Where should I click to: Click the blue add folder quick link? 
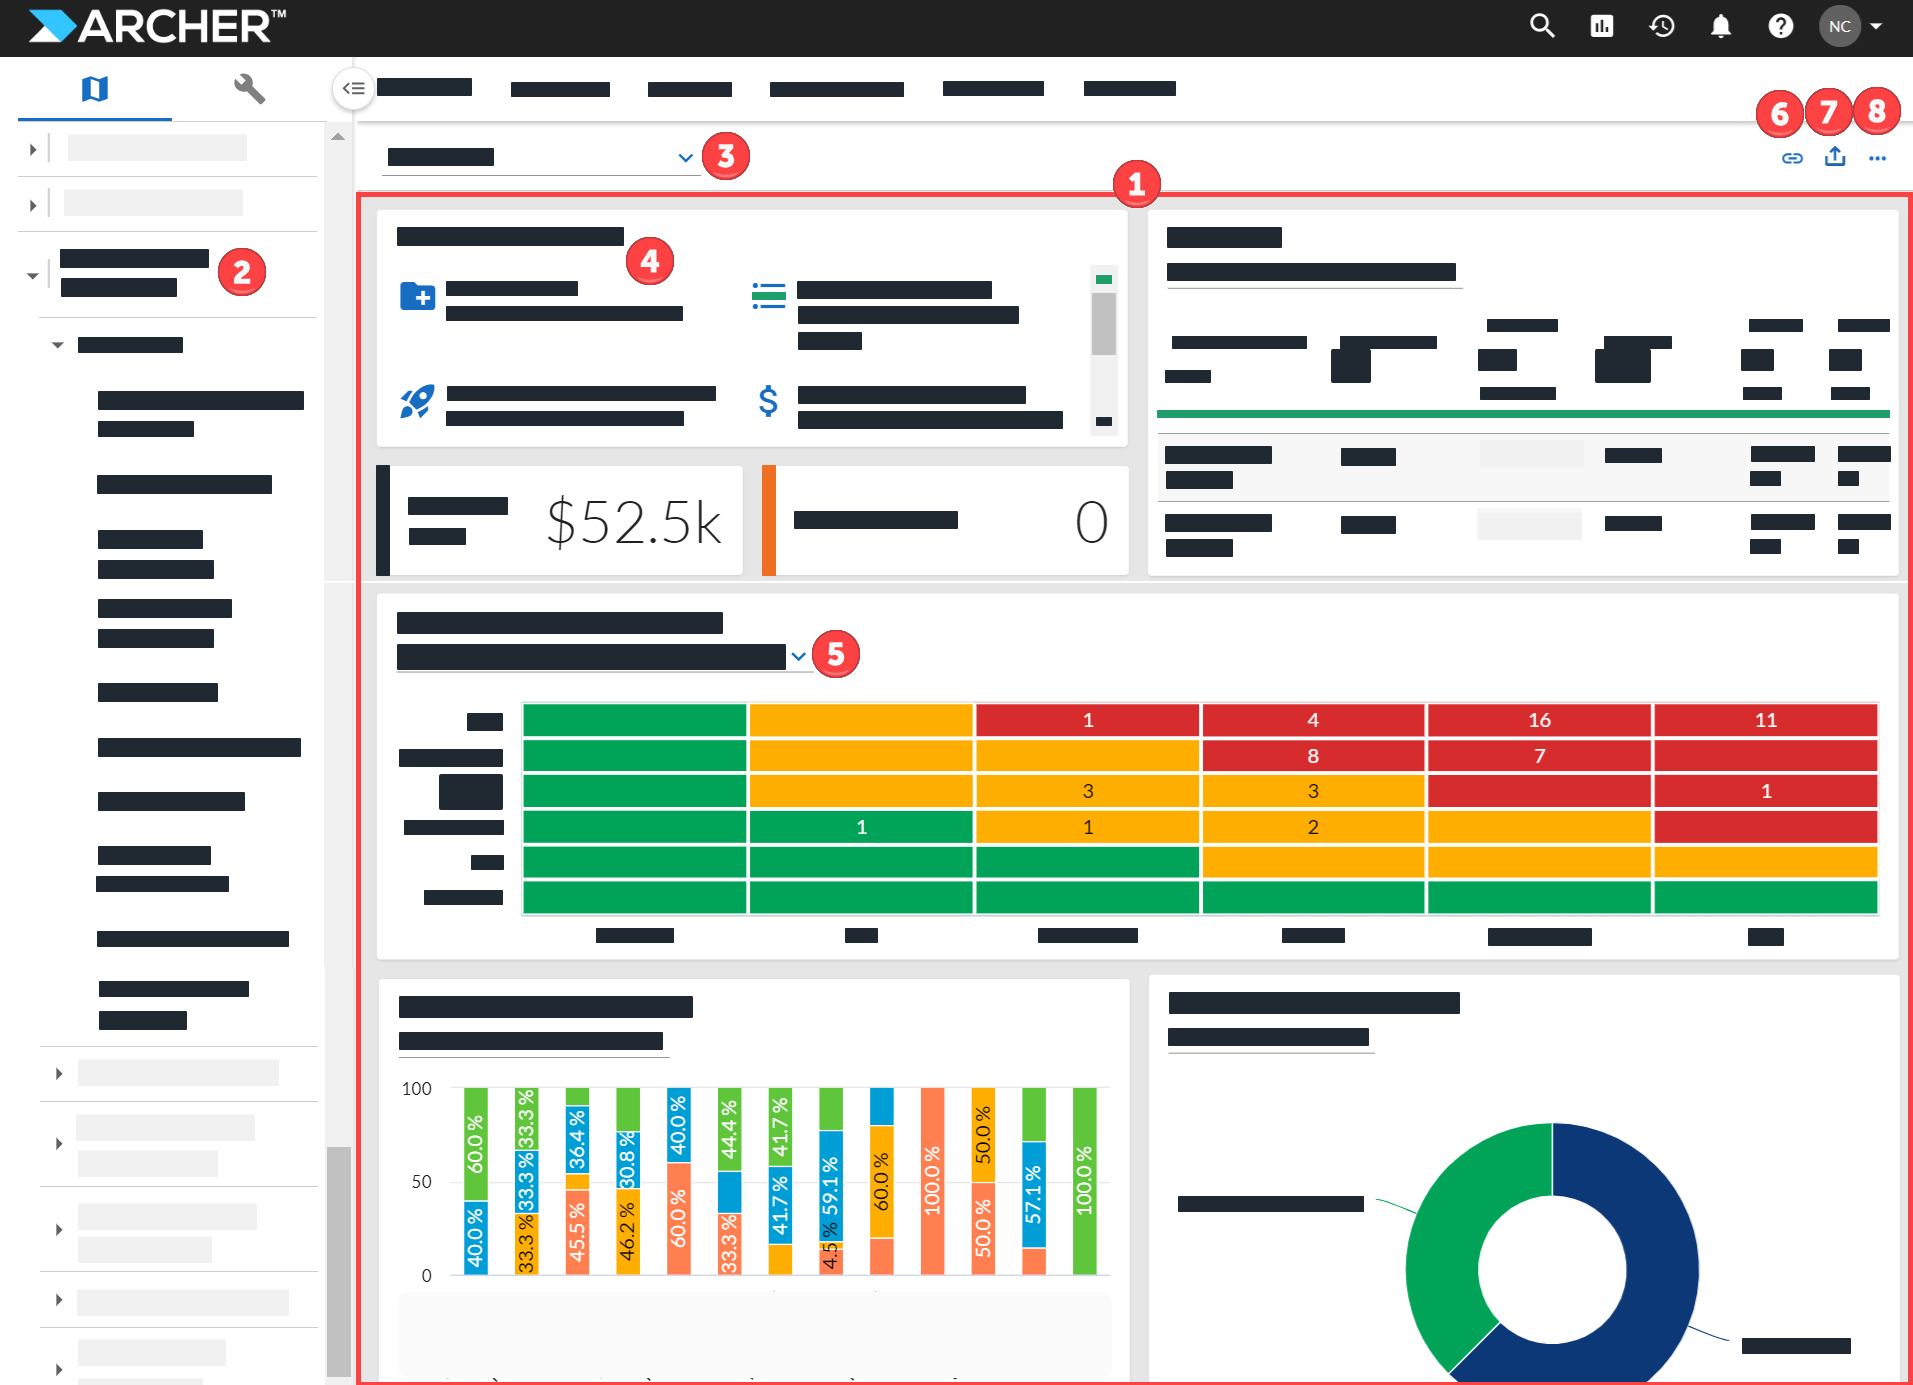(417, 297)
